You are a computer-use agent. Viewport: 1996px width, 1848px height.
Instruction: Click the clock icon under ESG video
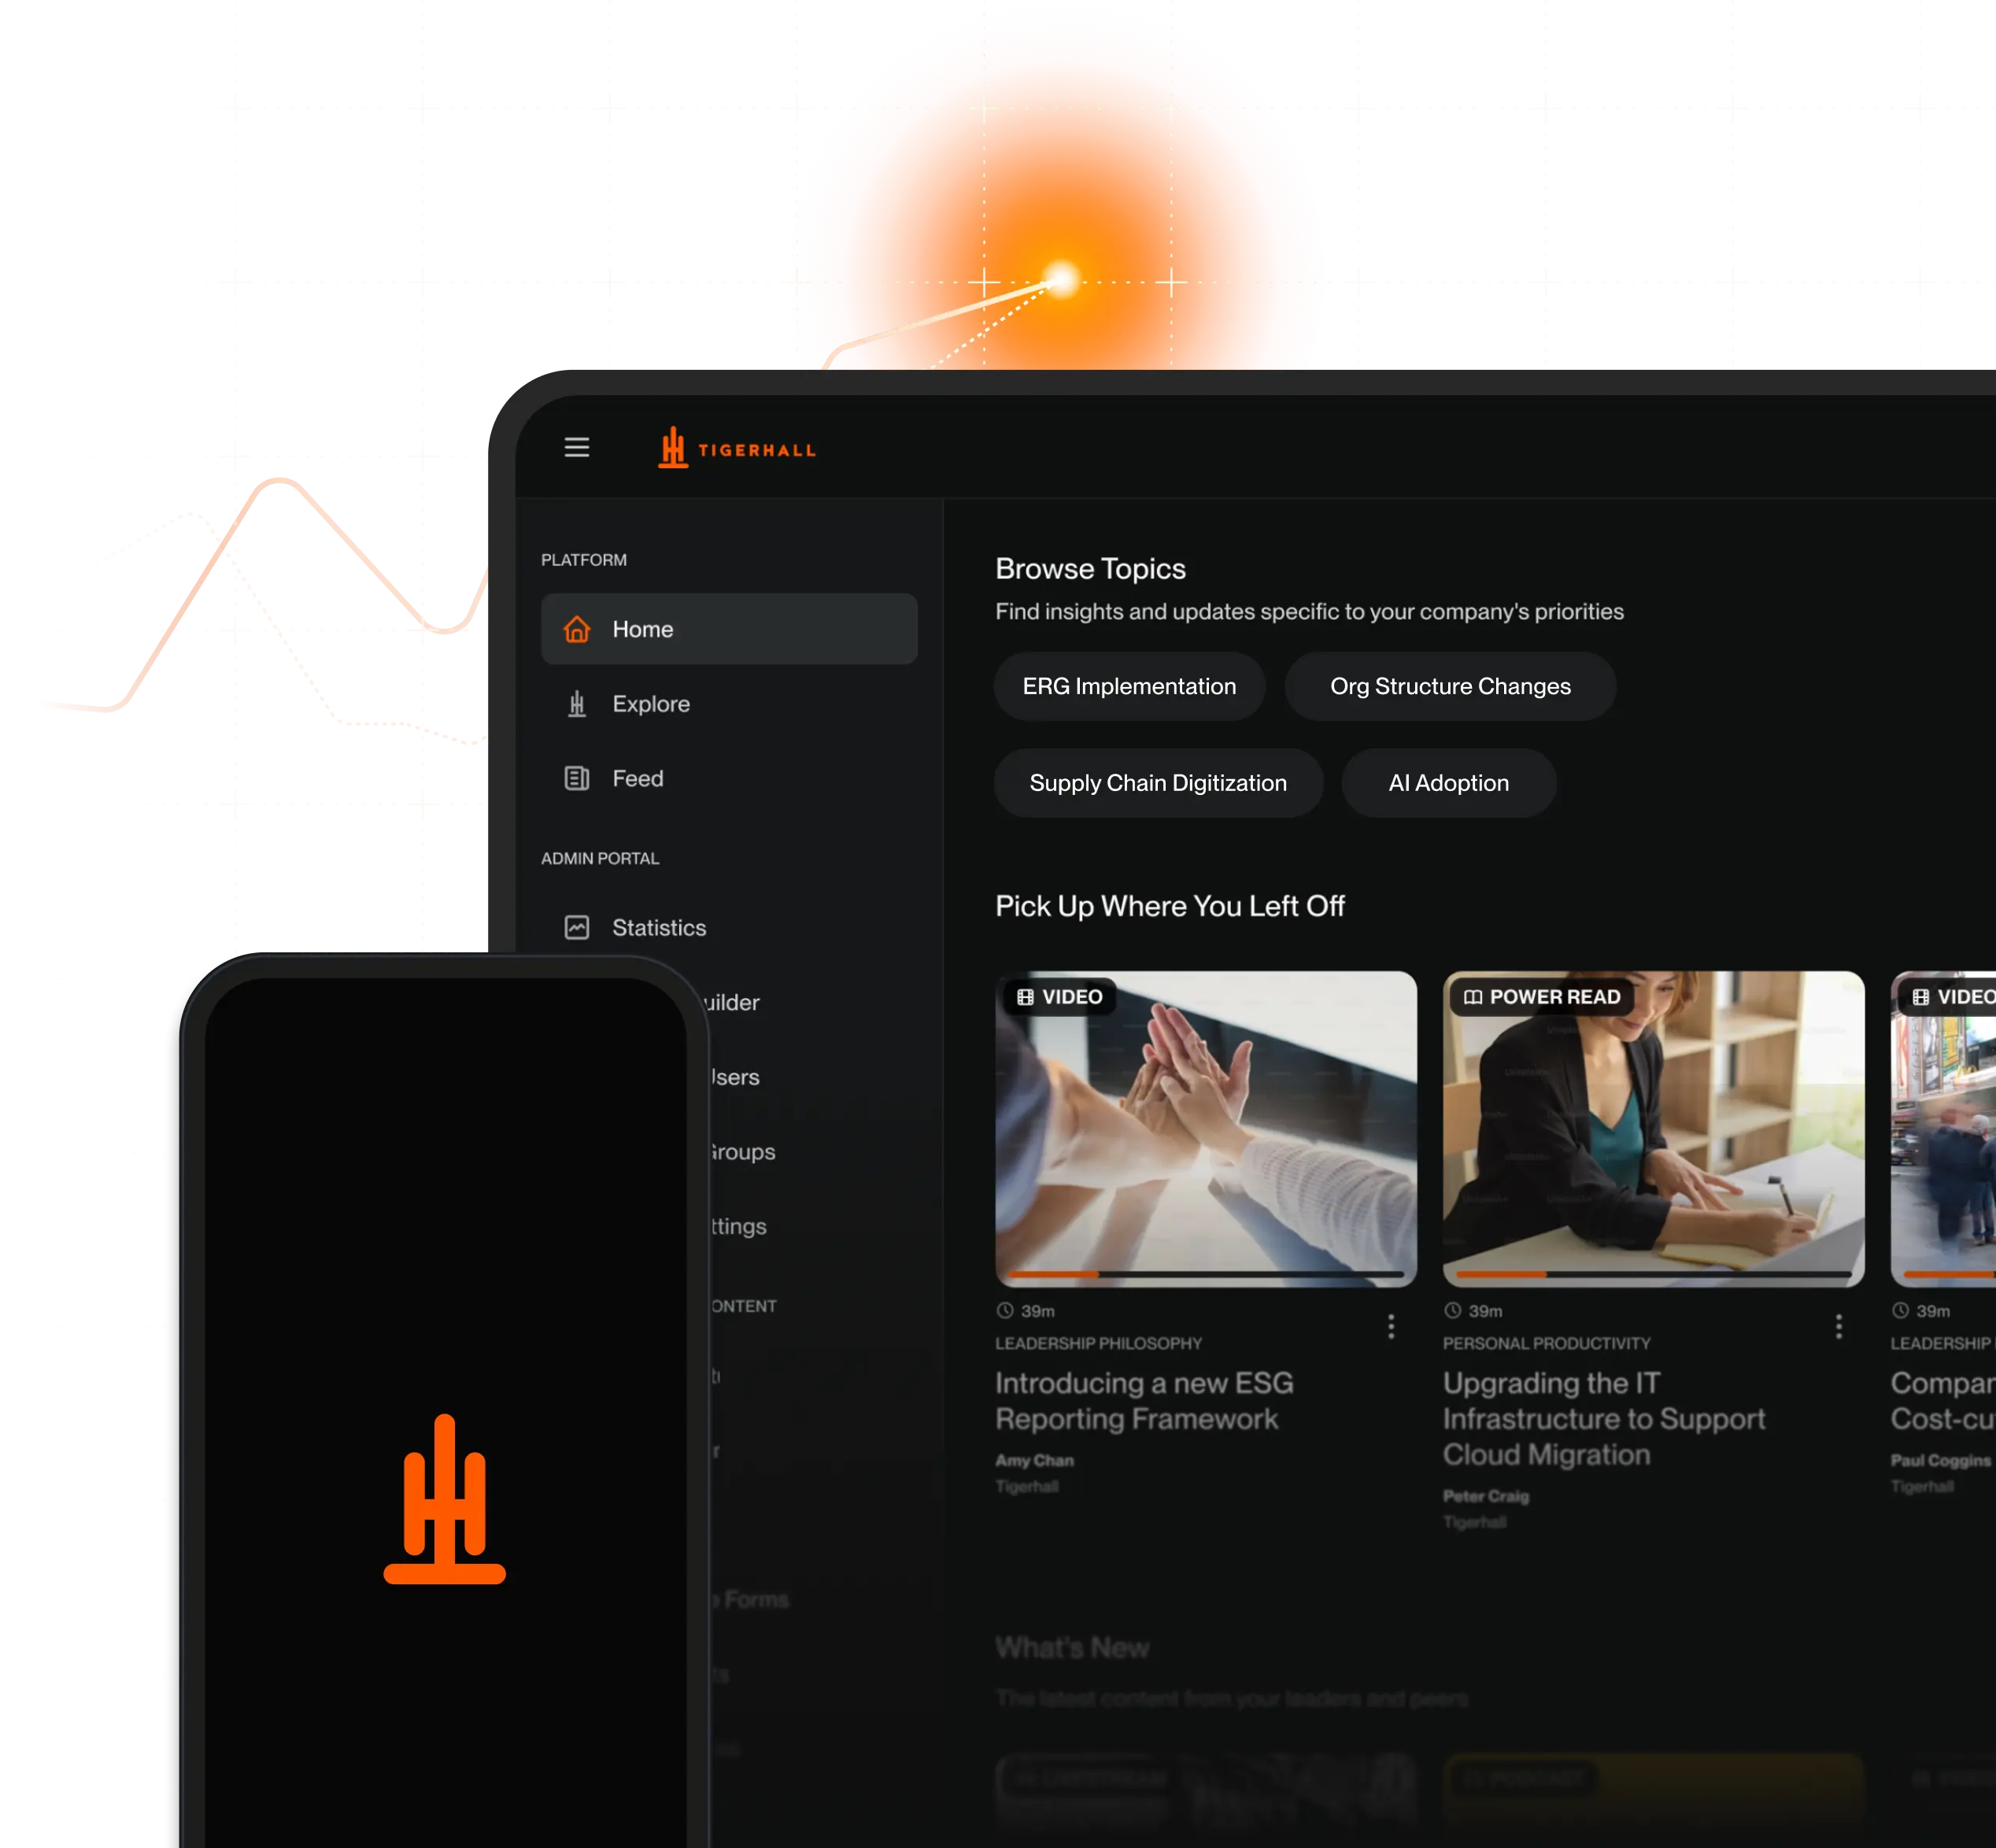[1005, 1310]
